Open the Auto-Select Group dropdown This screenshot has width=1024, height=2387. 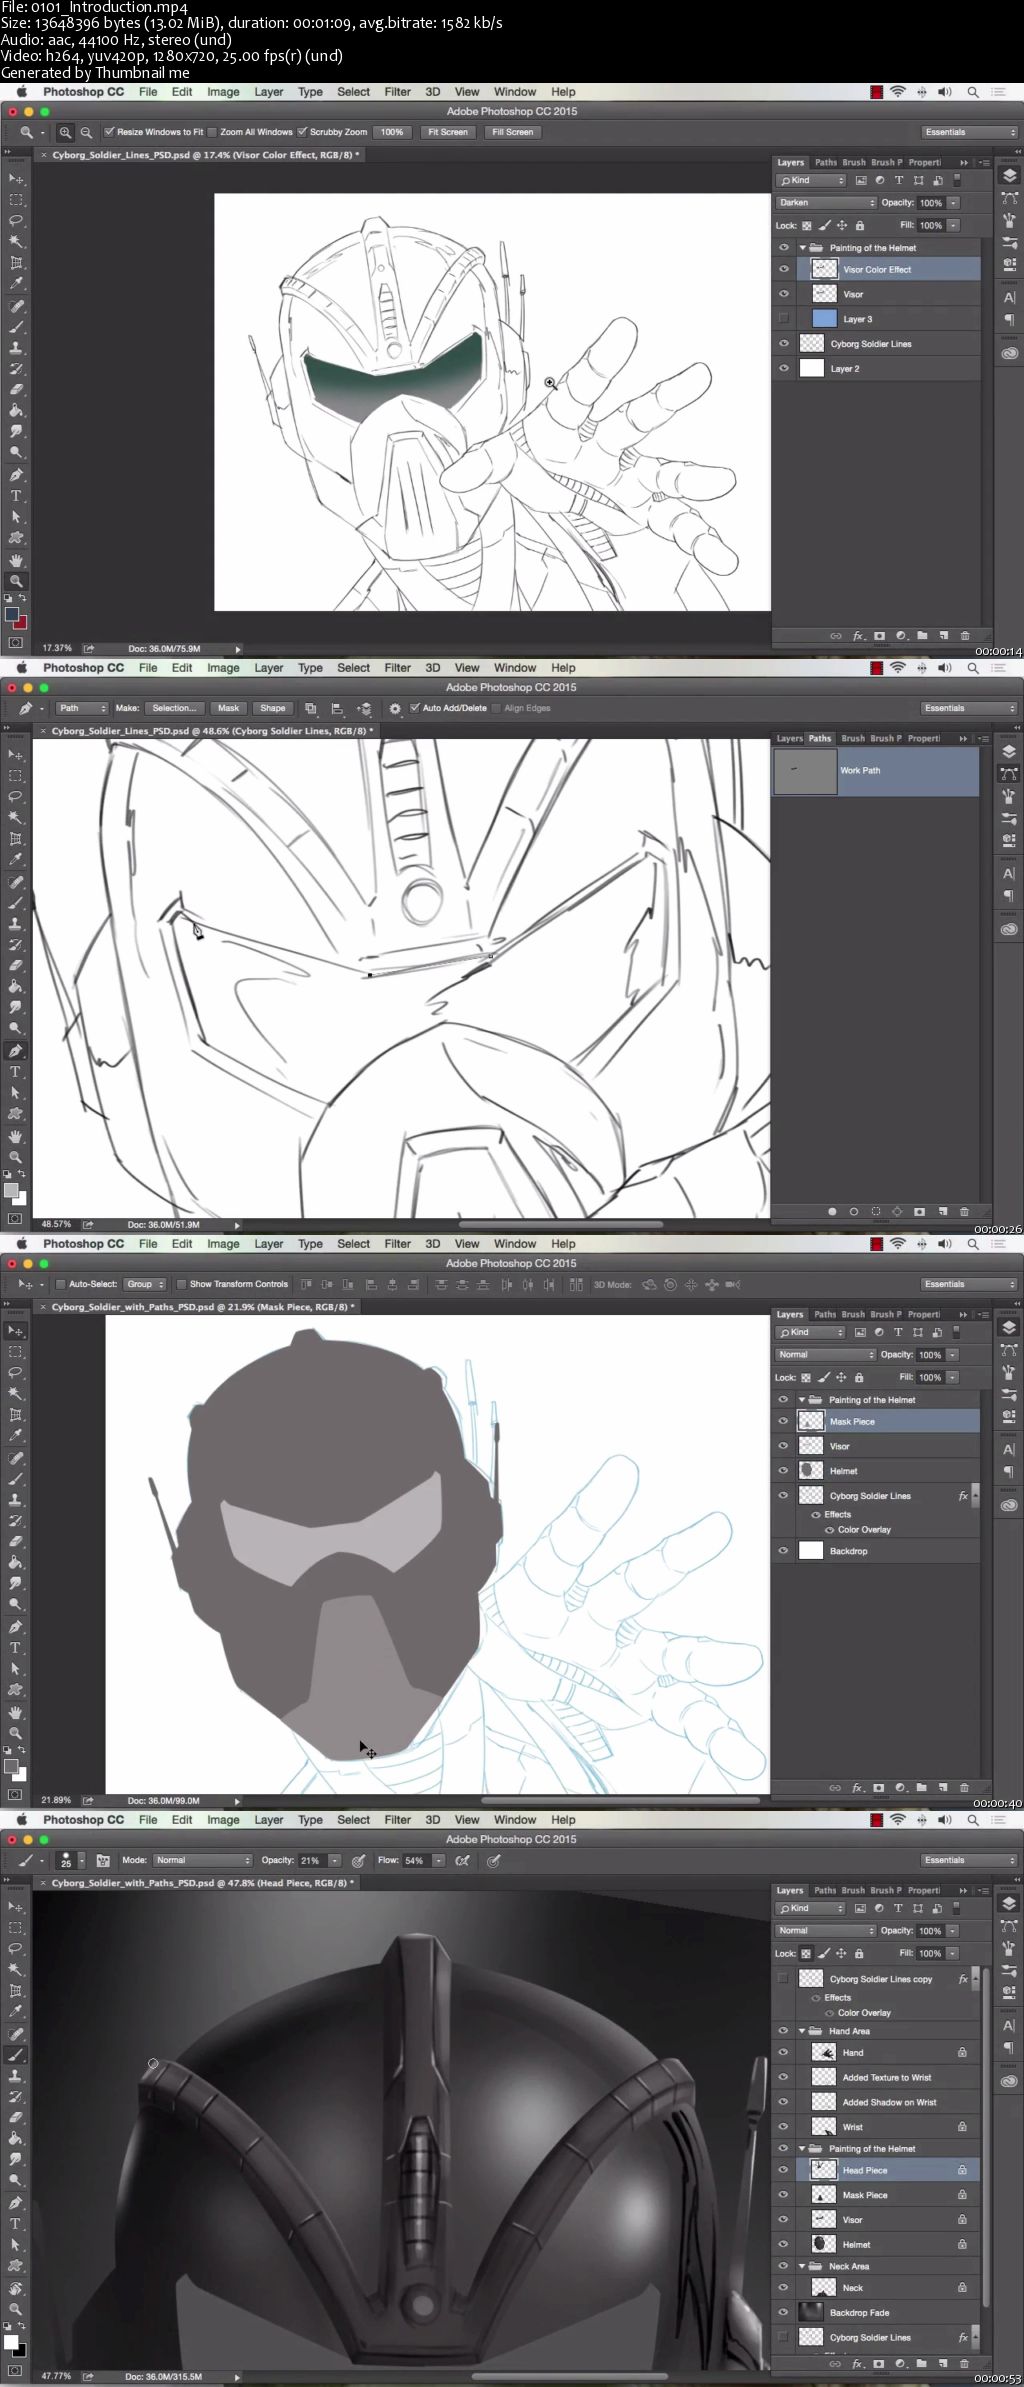coord(145,1284)
